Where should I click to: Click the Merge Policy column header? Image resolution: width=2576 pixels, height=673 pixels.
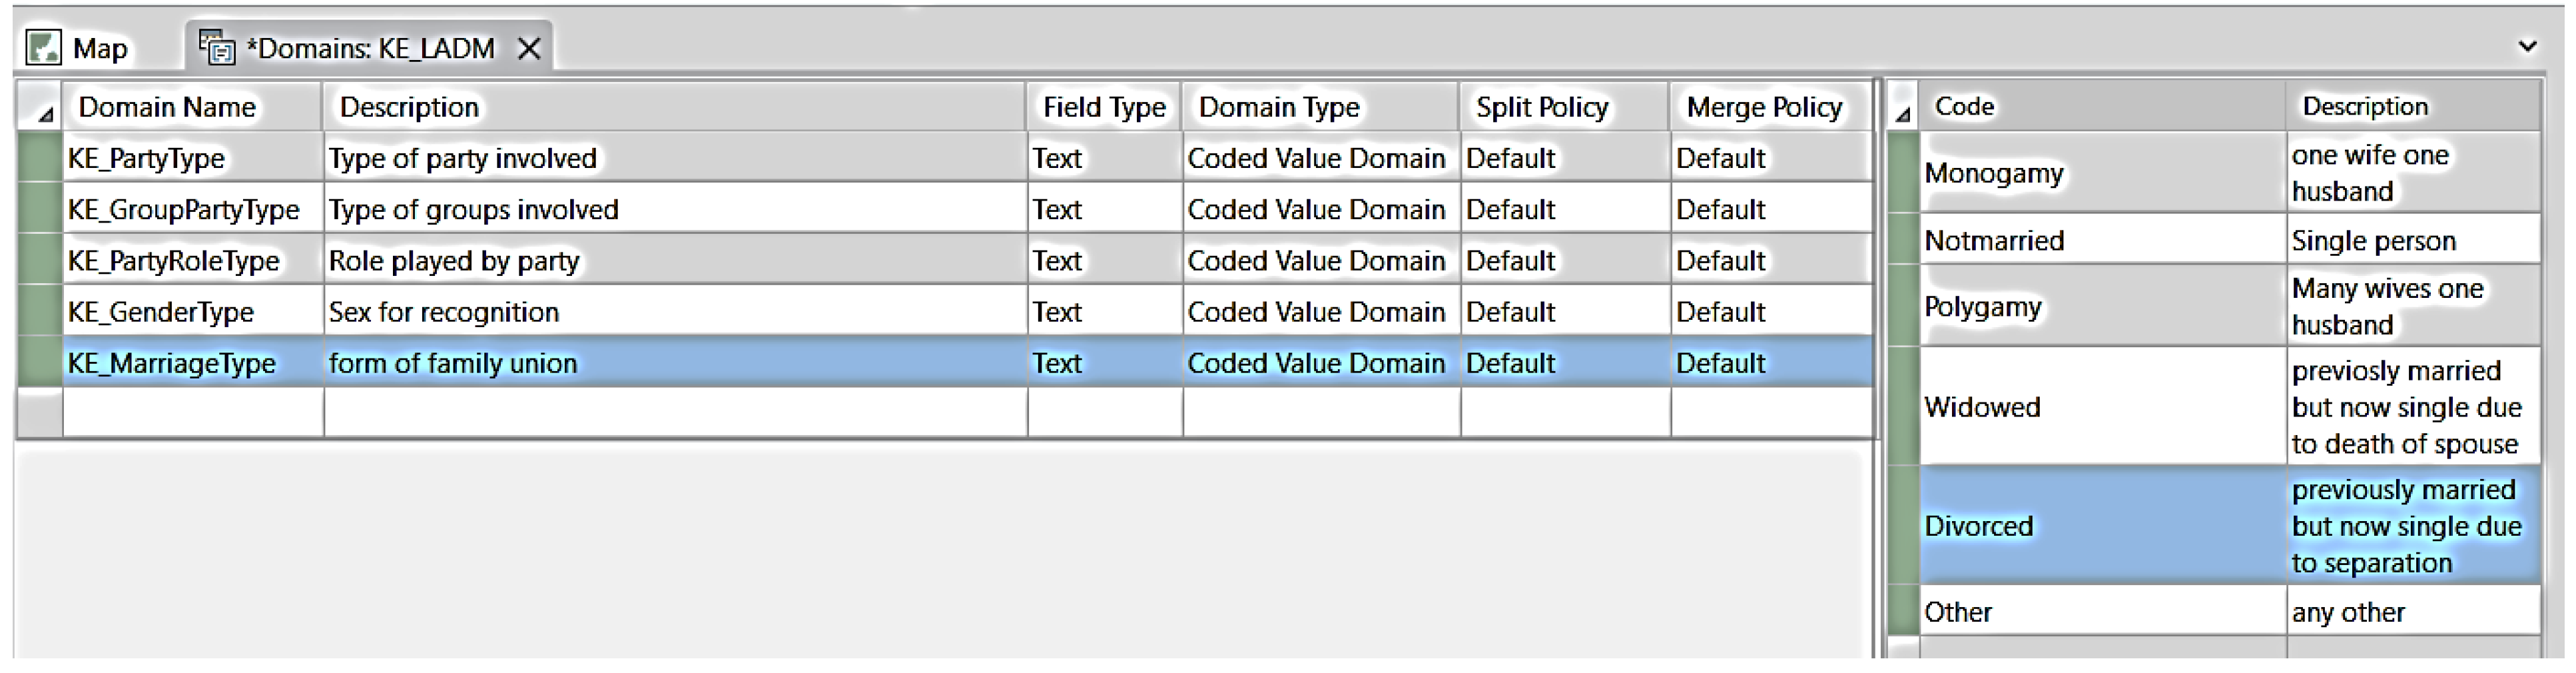point(1764,107)
